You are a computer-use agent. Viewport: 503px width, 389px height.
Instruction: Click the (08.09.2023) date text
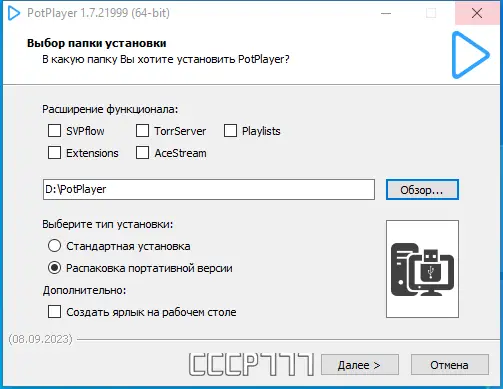tap(40, 339)
